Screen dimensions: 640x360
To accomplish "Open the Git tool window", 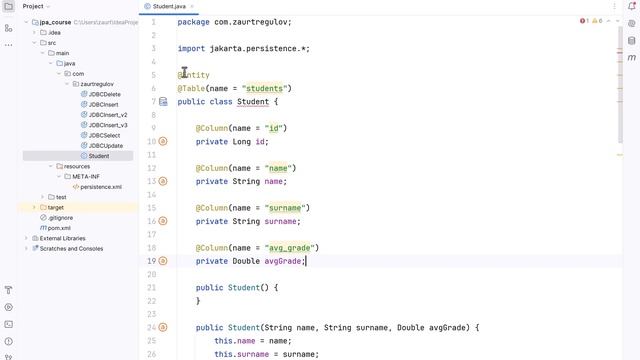I will [8, 356].
